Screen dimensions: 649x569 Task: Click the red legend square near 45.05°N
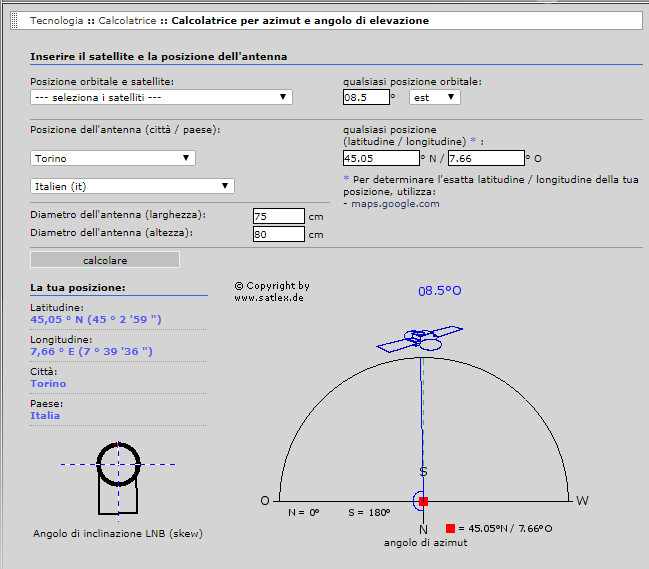point(450,528)
